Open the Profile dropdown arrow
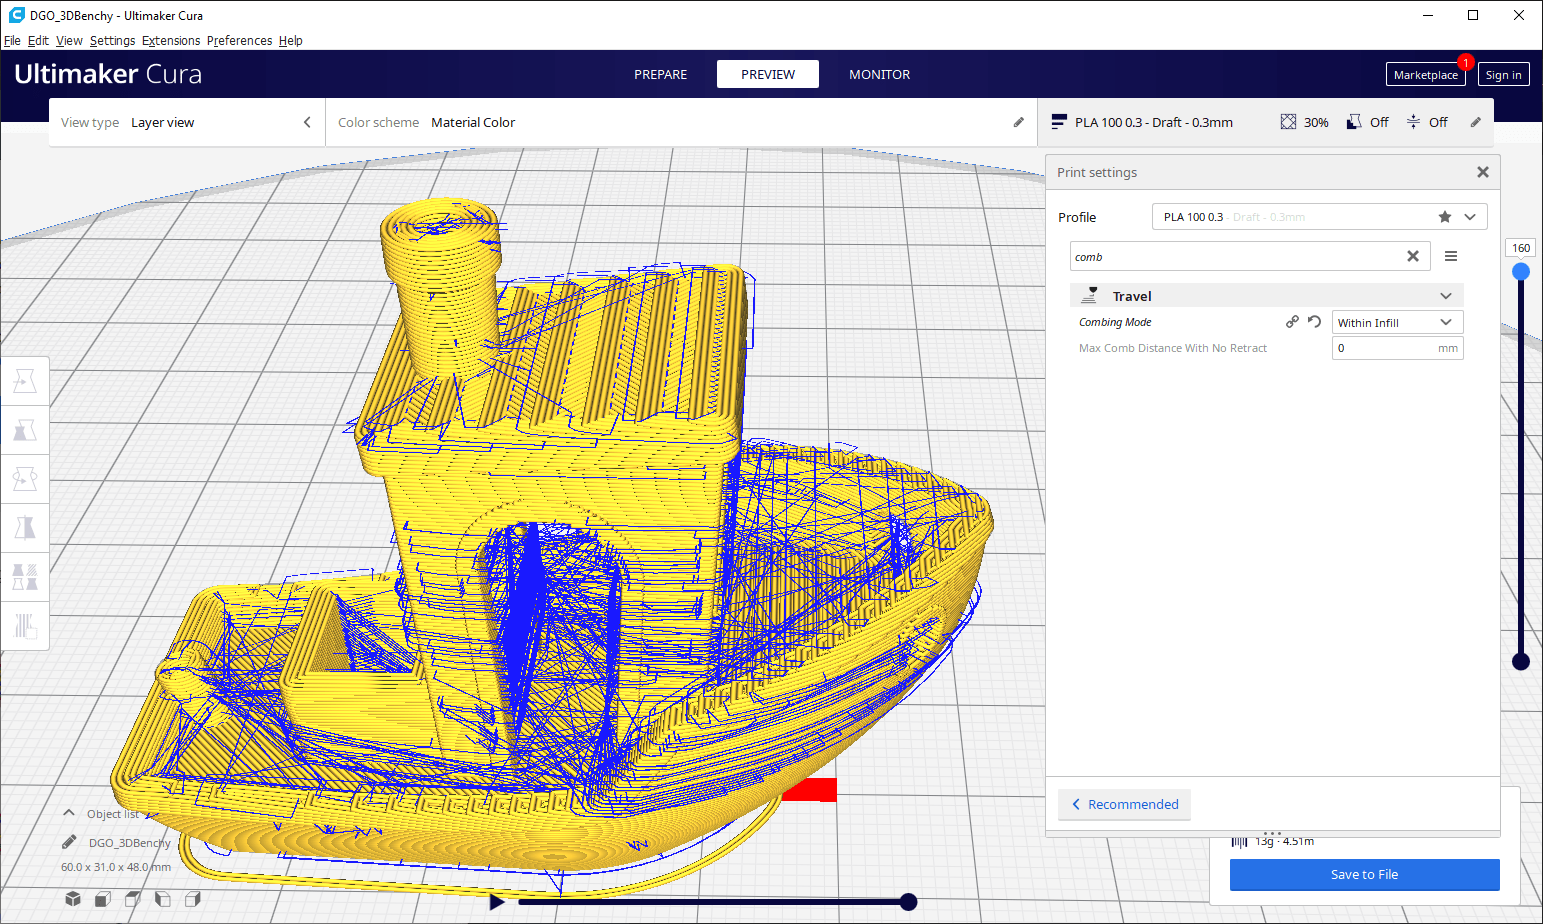Screen dimensions: 1543x924 [x=1470, y=217]
